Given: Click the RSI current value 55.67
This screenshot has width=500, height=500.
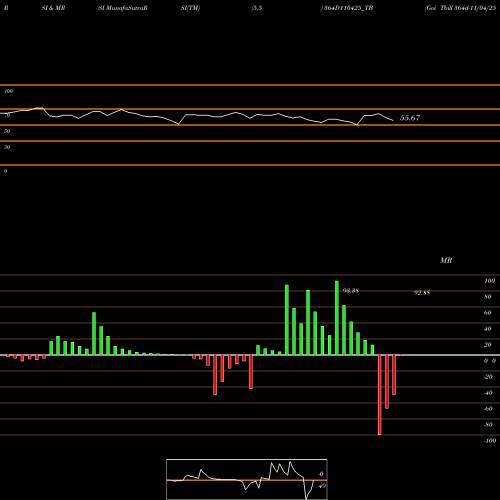Looking at the screenshot, I should [410, 118].
